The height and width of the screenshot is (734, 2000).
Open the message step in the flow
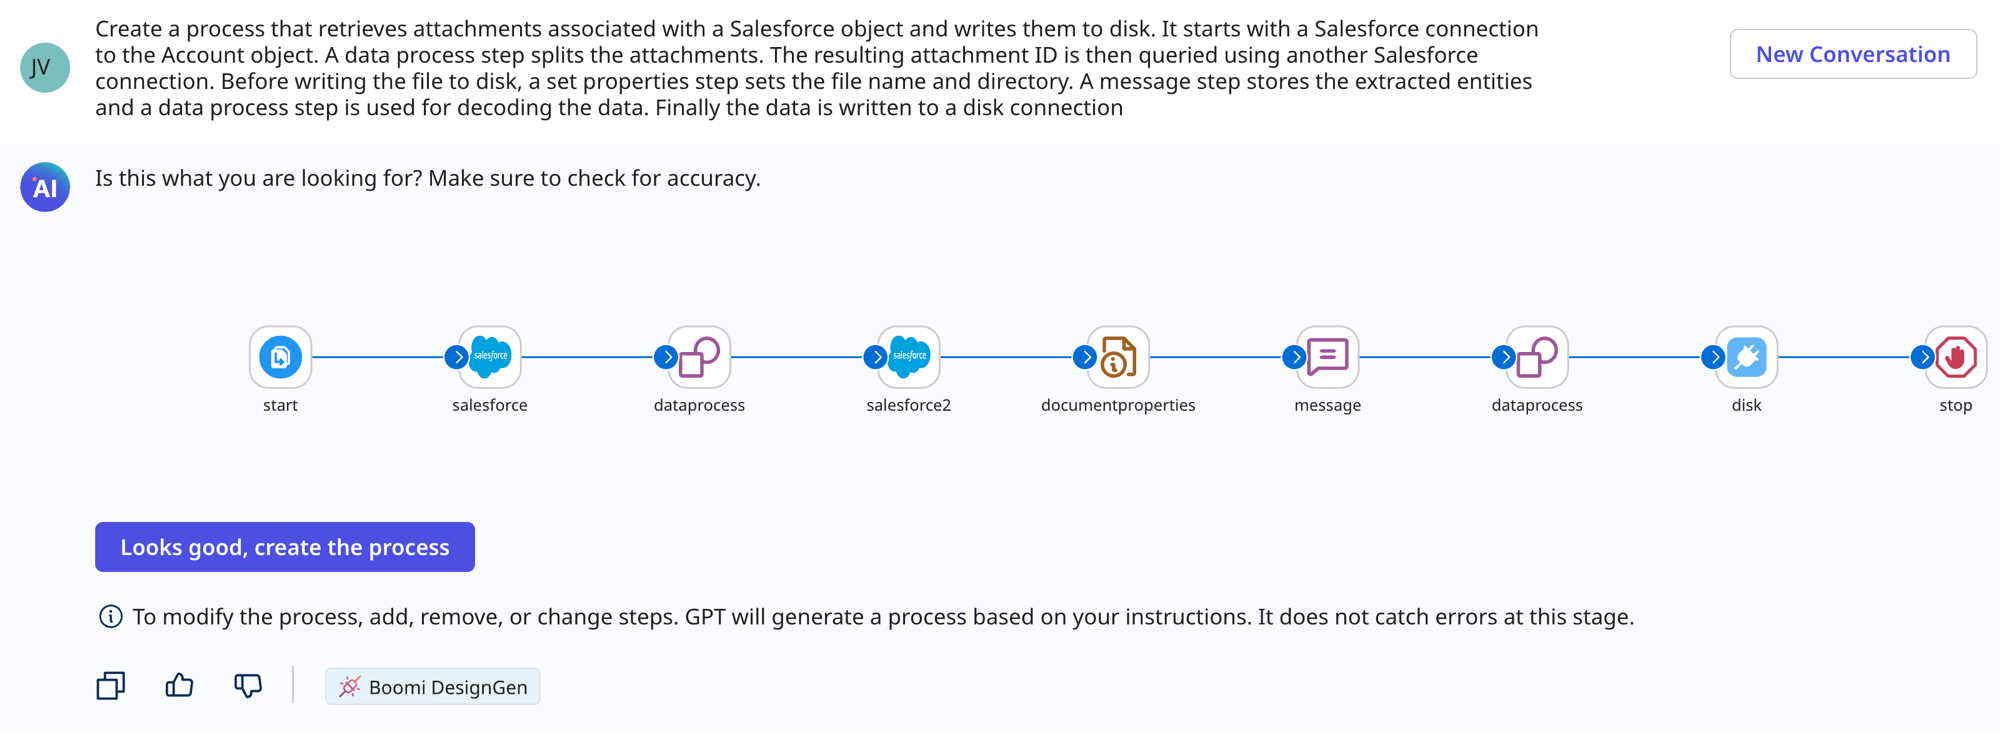pyautogui.click(x=1327, y=356)
